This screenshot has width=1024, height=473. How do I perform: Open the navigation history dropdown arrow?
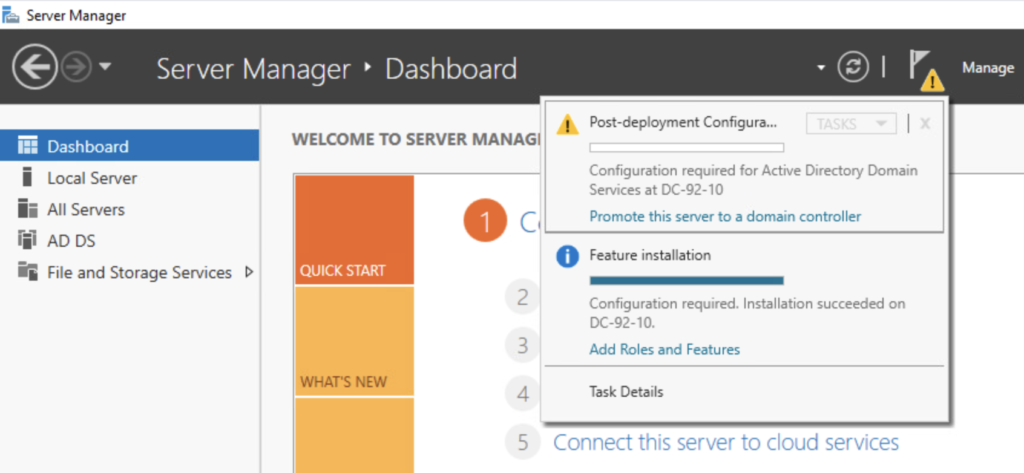[105, 68]
